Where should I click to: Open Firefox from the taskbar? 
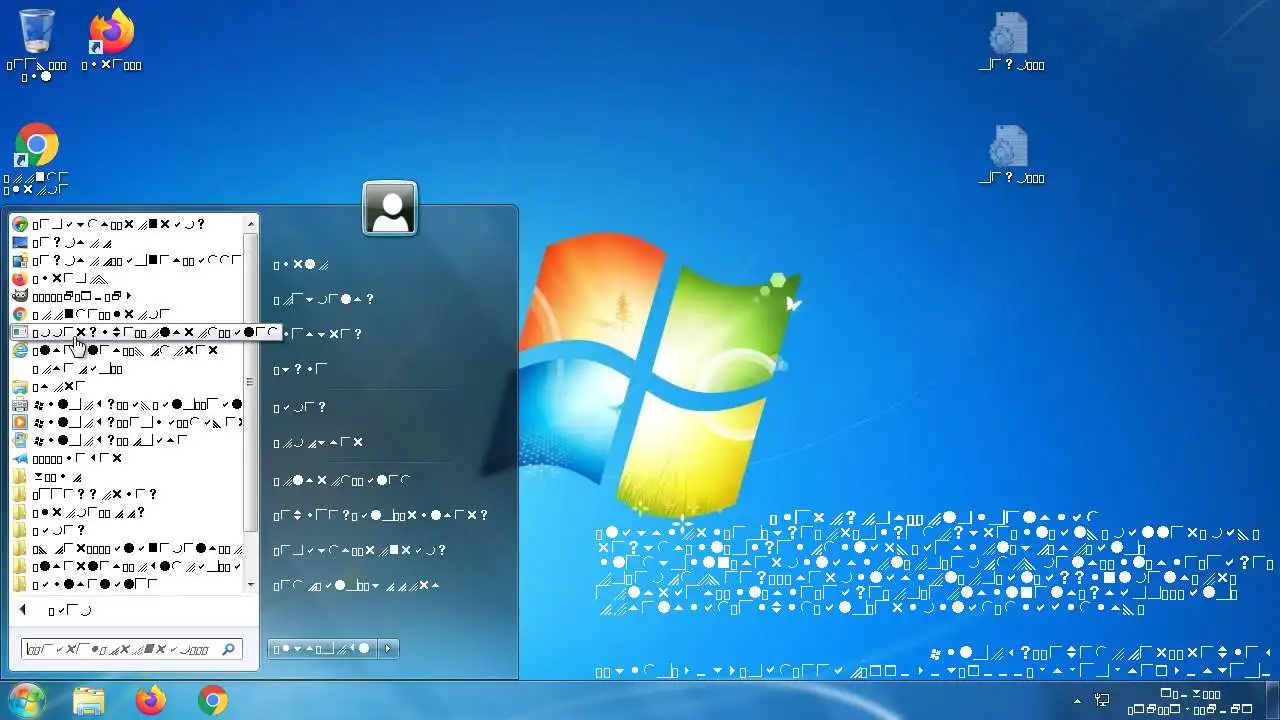click(x=151, y=701)
